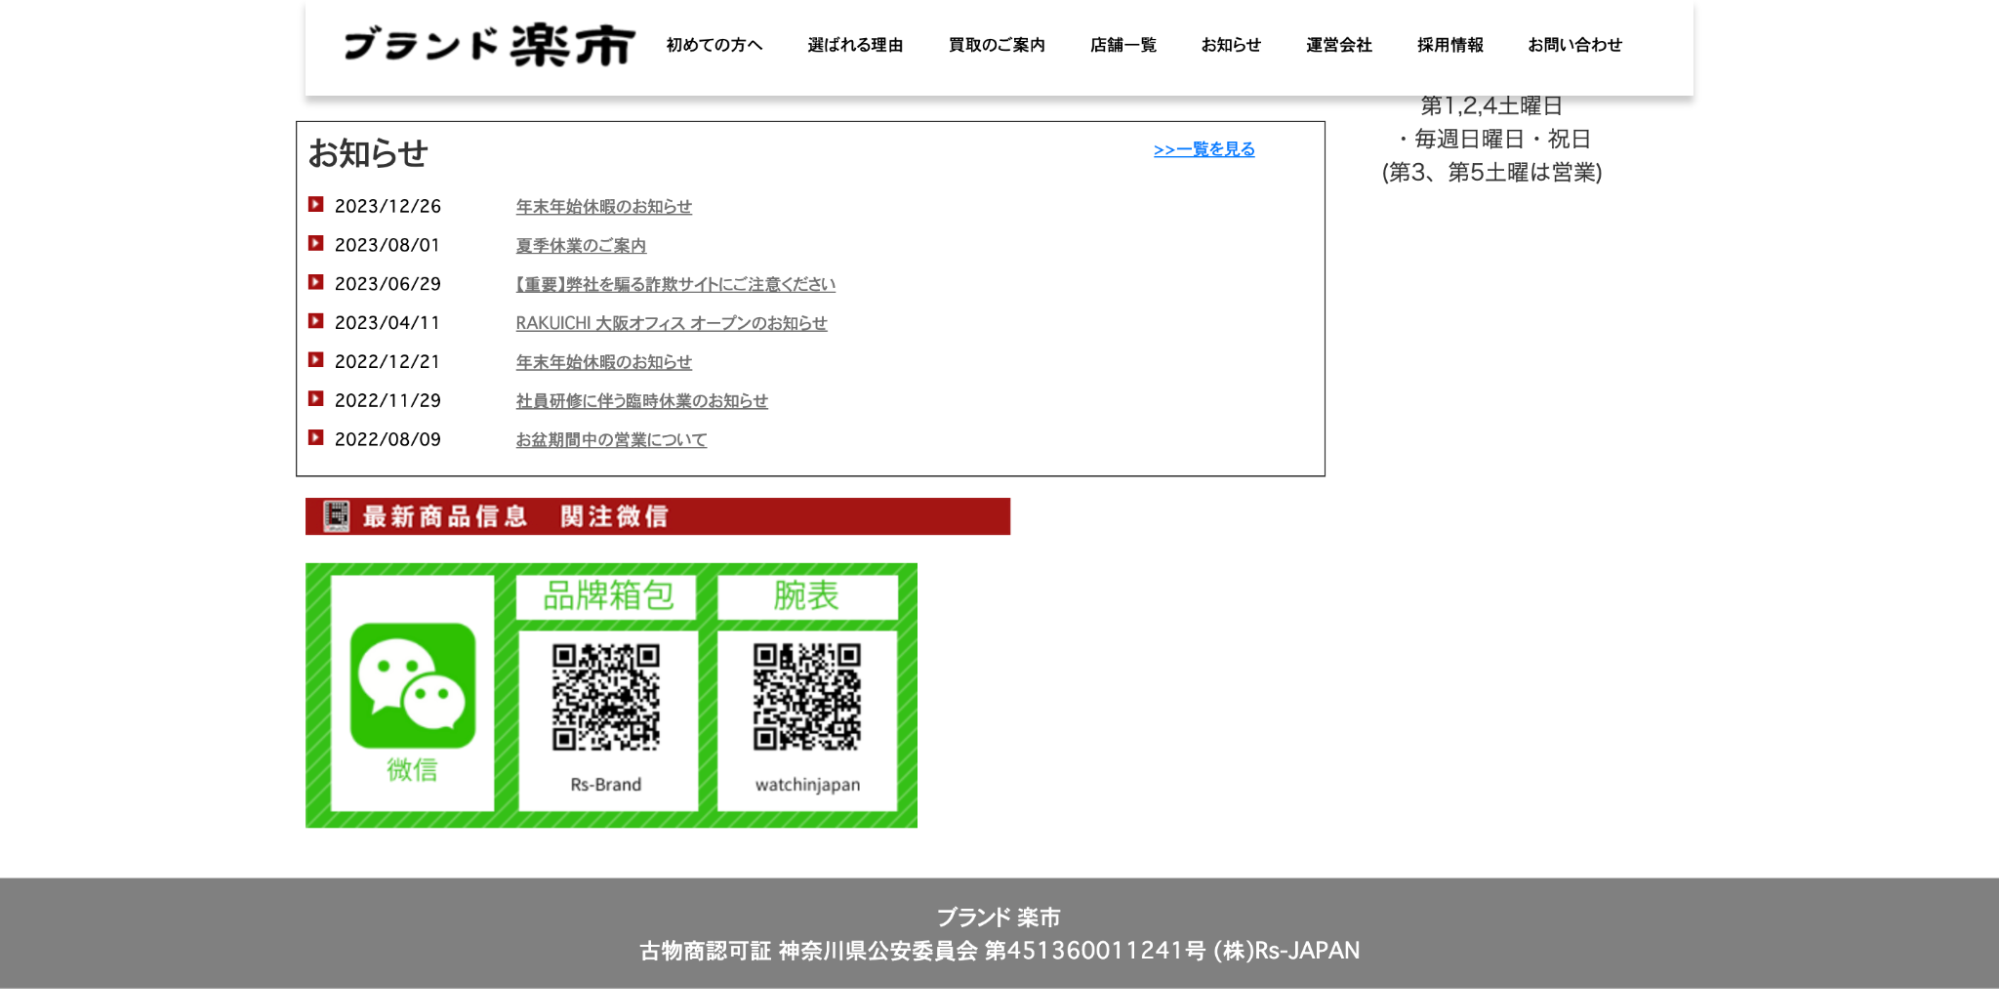Click red arrow bullet beside 2023/12/26
This screenshot has height=989, width=1999.
coord(316,205)
